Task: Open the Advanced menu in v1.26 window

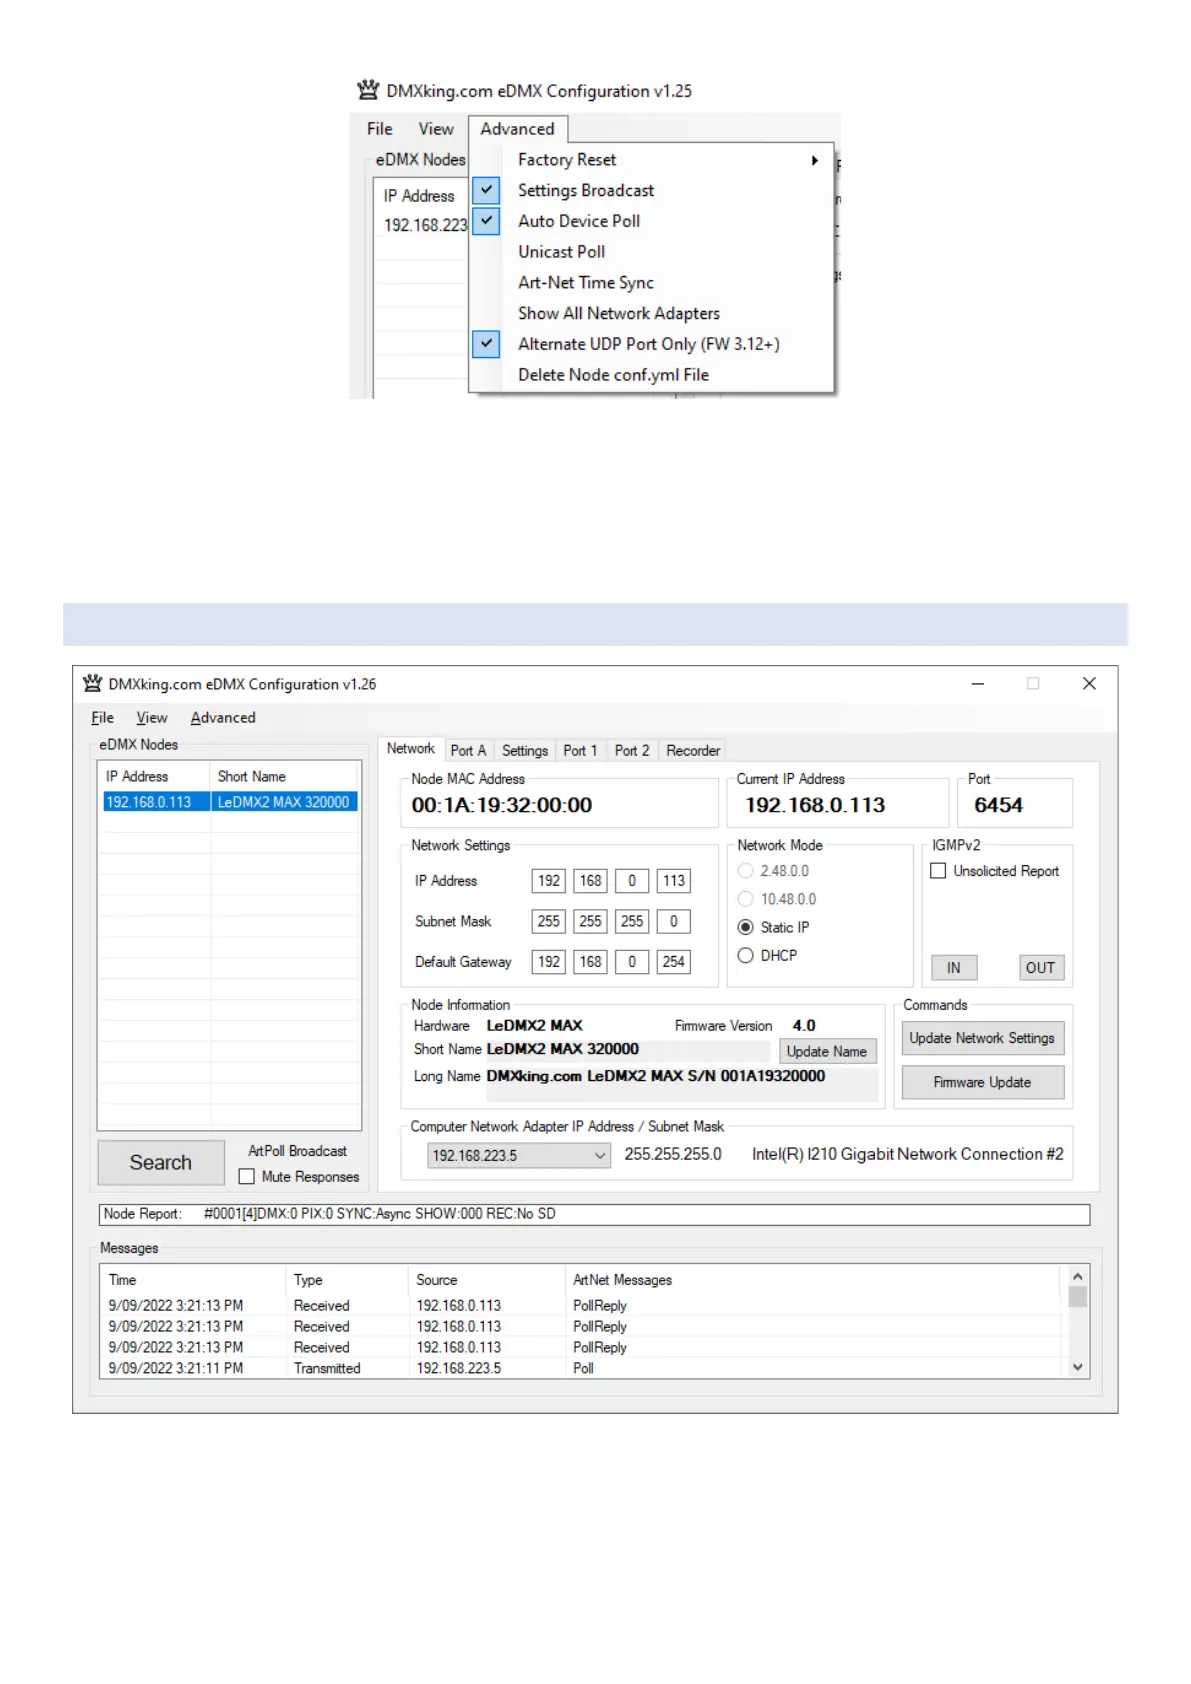Action: pyautogui.click(x=223, y=718)
